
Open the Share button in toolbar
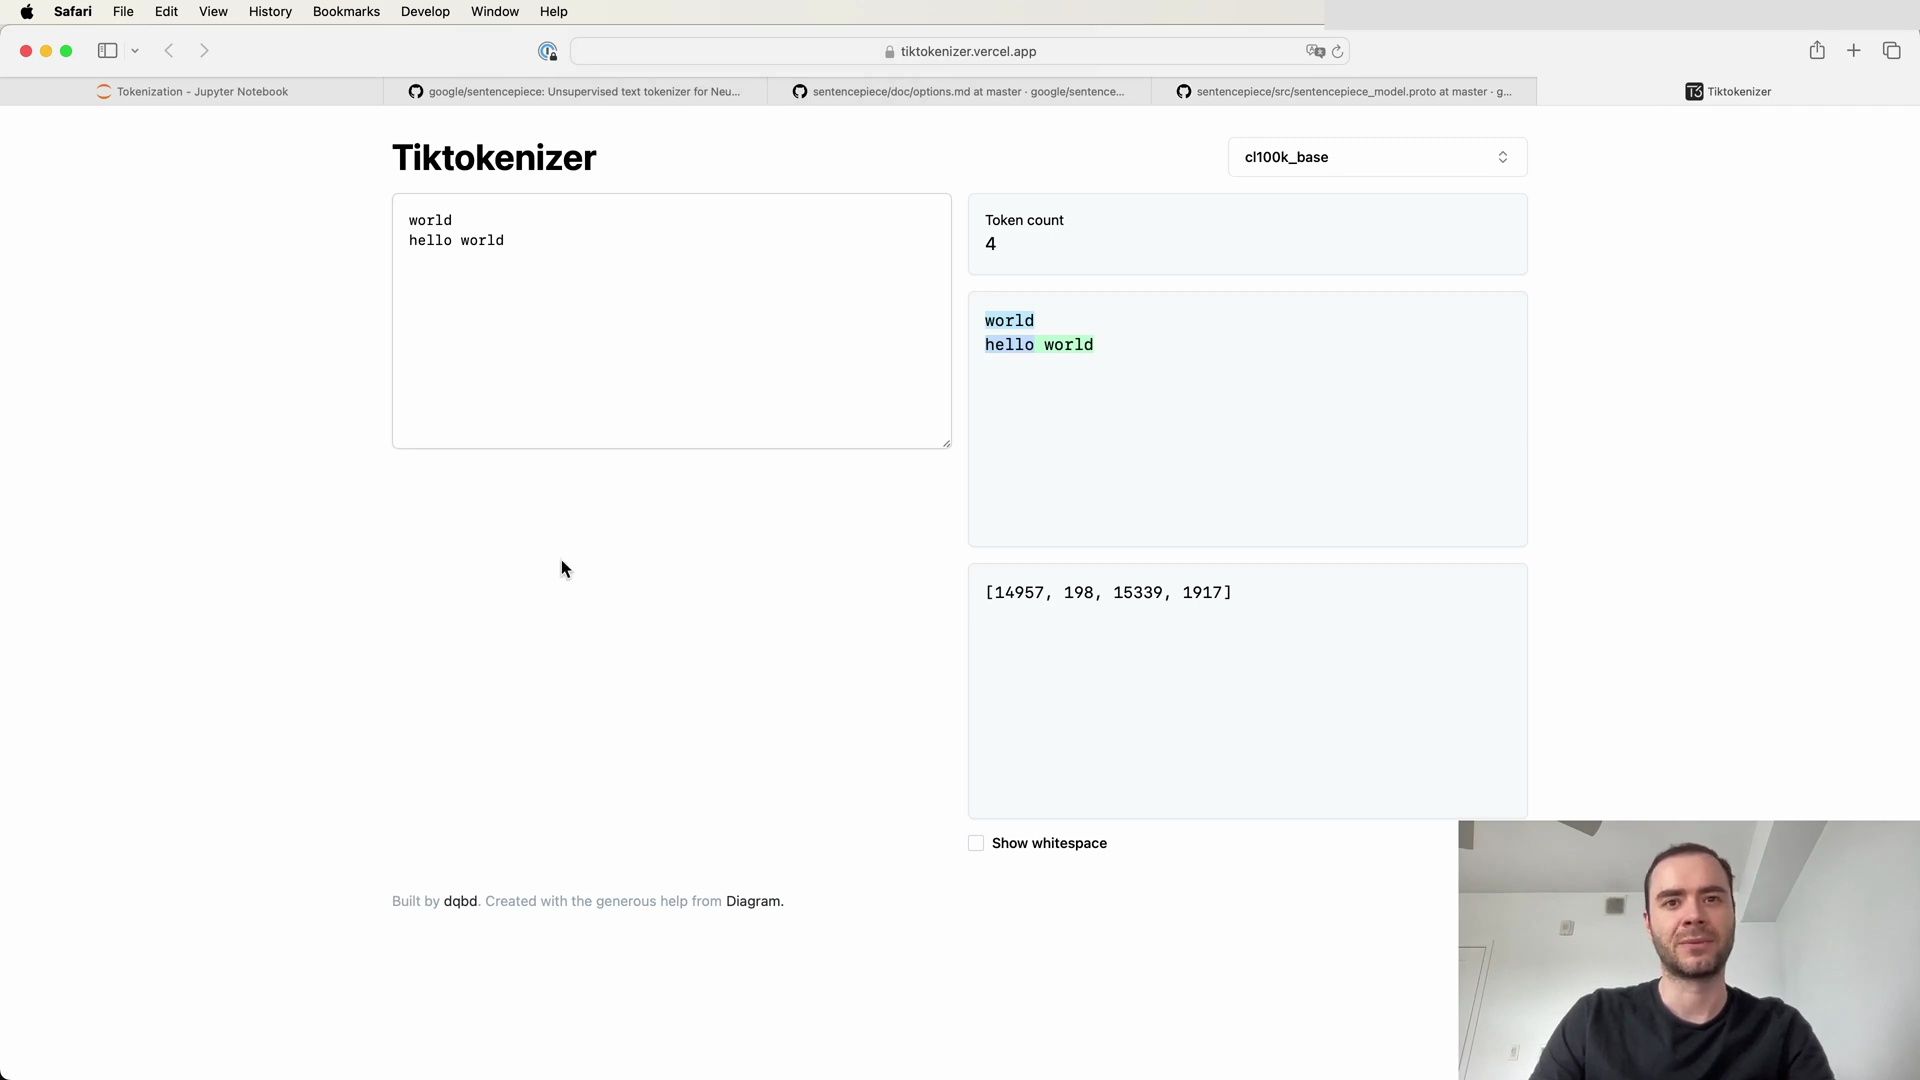[x=1817, y=50]
